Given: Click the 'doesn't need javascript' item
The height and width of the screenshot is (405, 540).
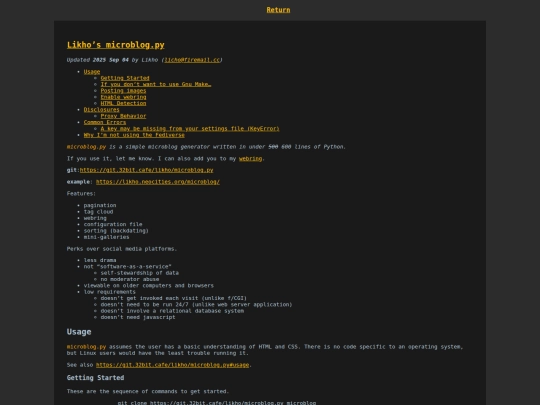Looking at the screenshot, I should [138, 317].
